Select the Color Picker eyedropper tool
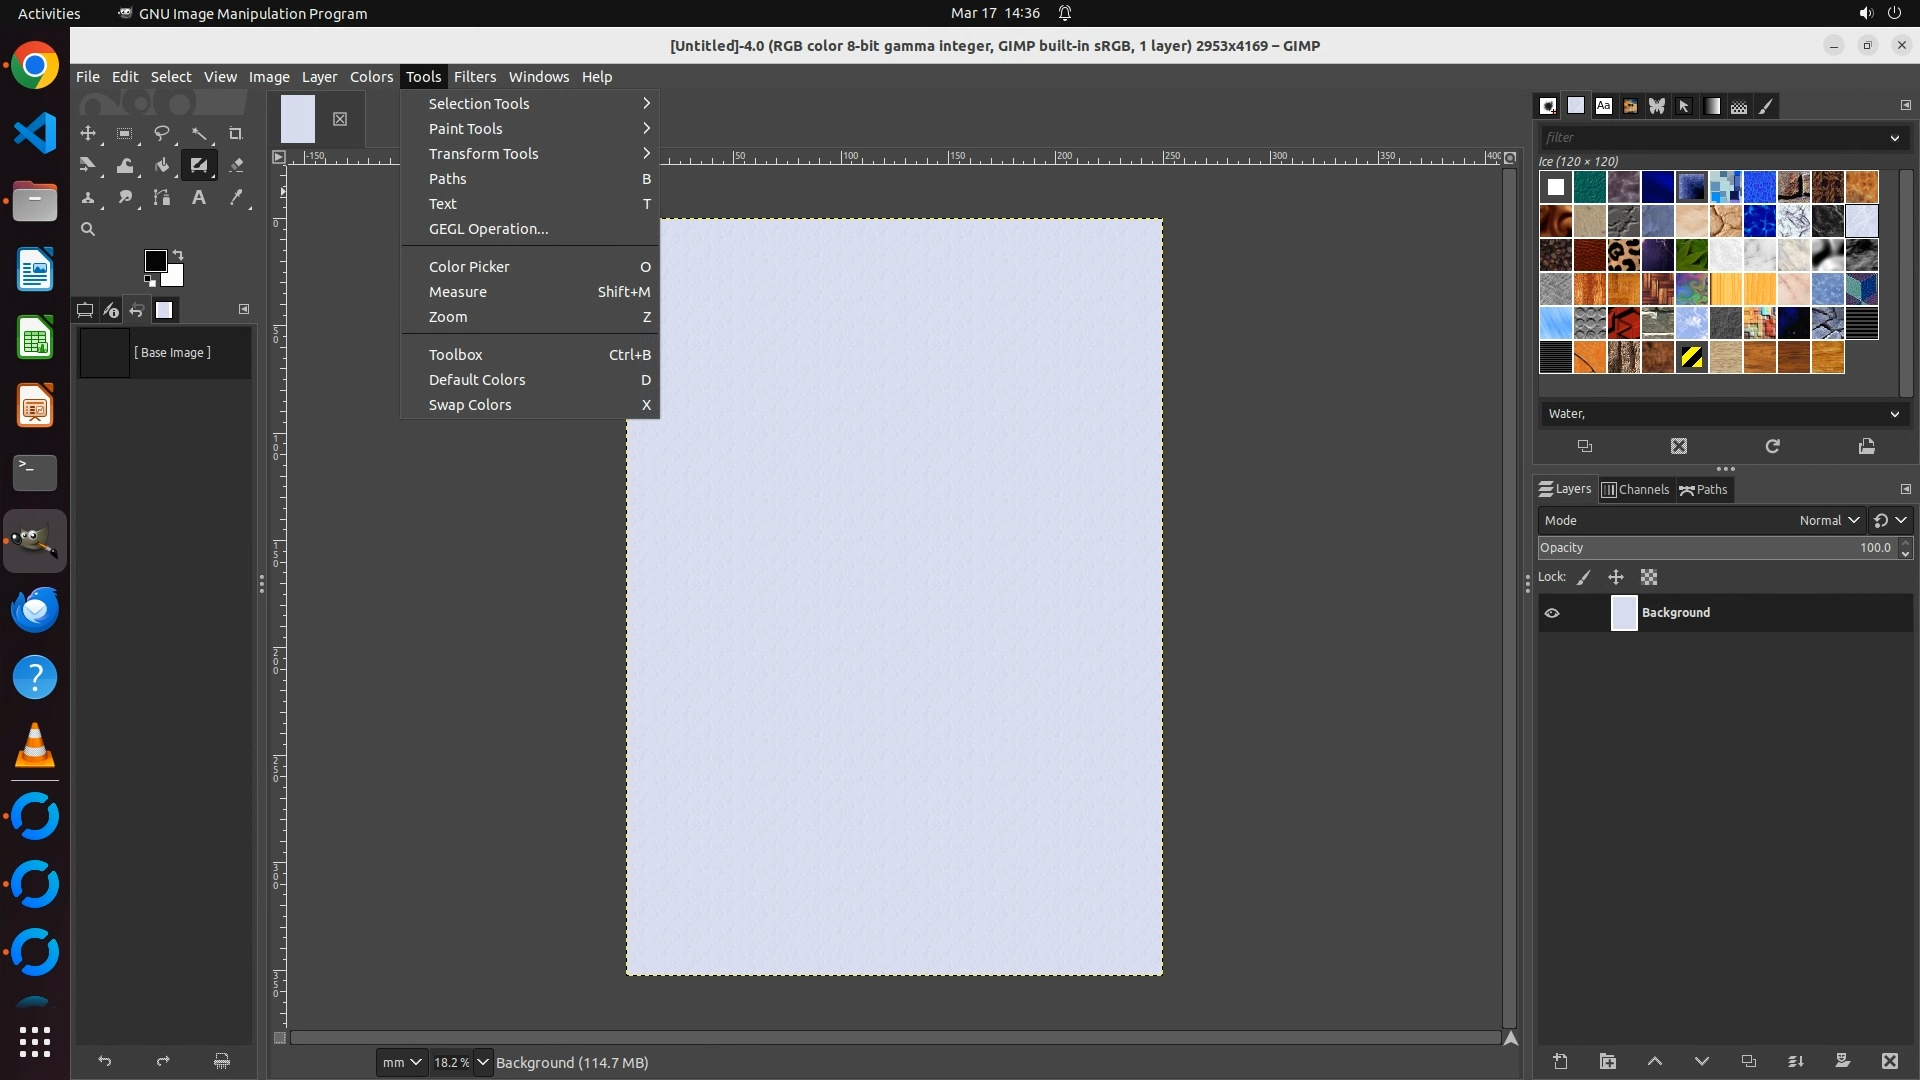 (236, 198)
